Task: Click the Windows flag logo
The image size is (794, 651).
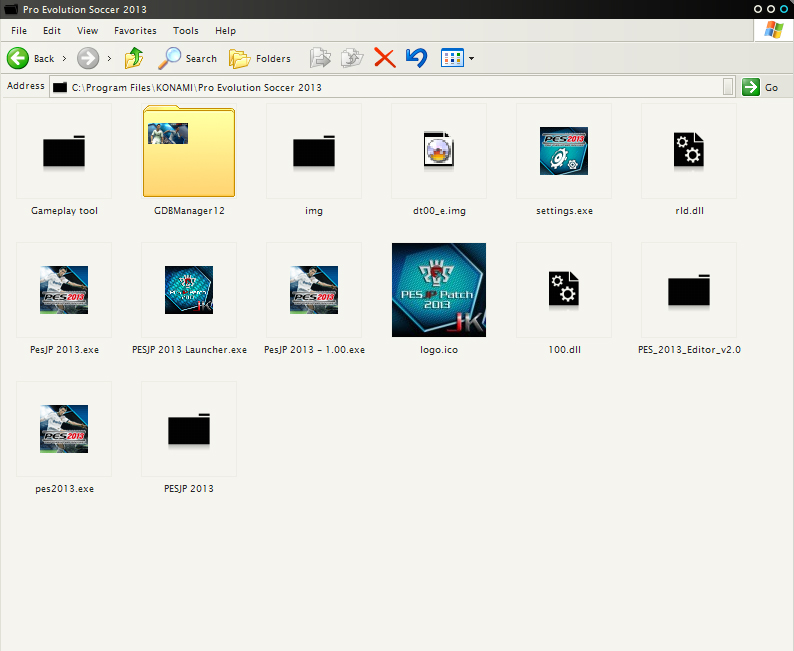Action: coord(773,29)
